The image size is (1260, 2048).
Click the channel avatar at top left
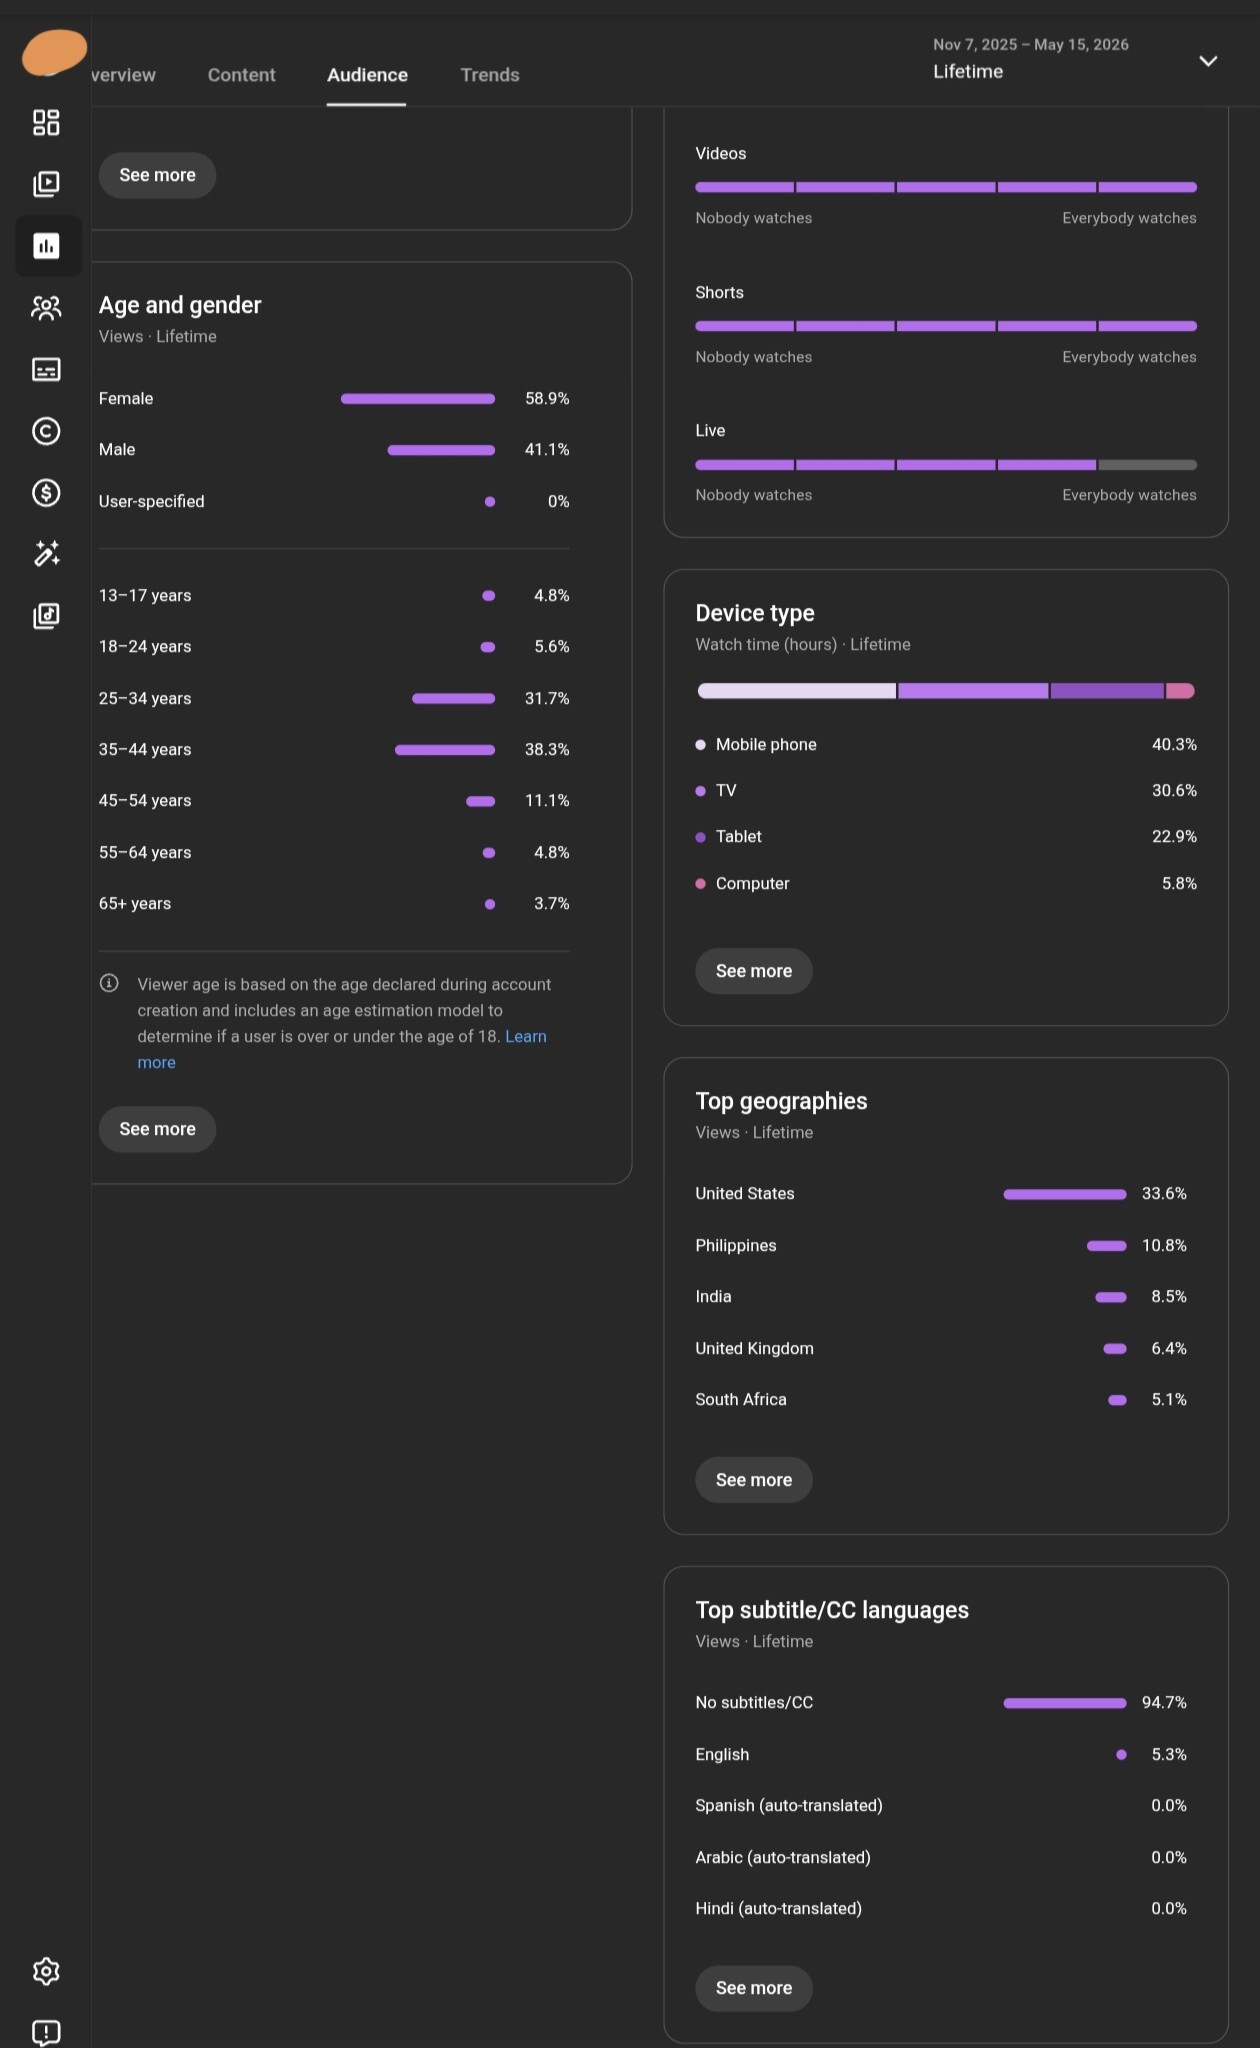click(54, 53)
